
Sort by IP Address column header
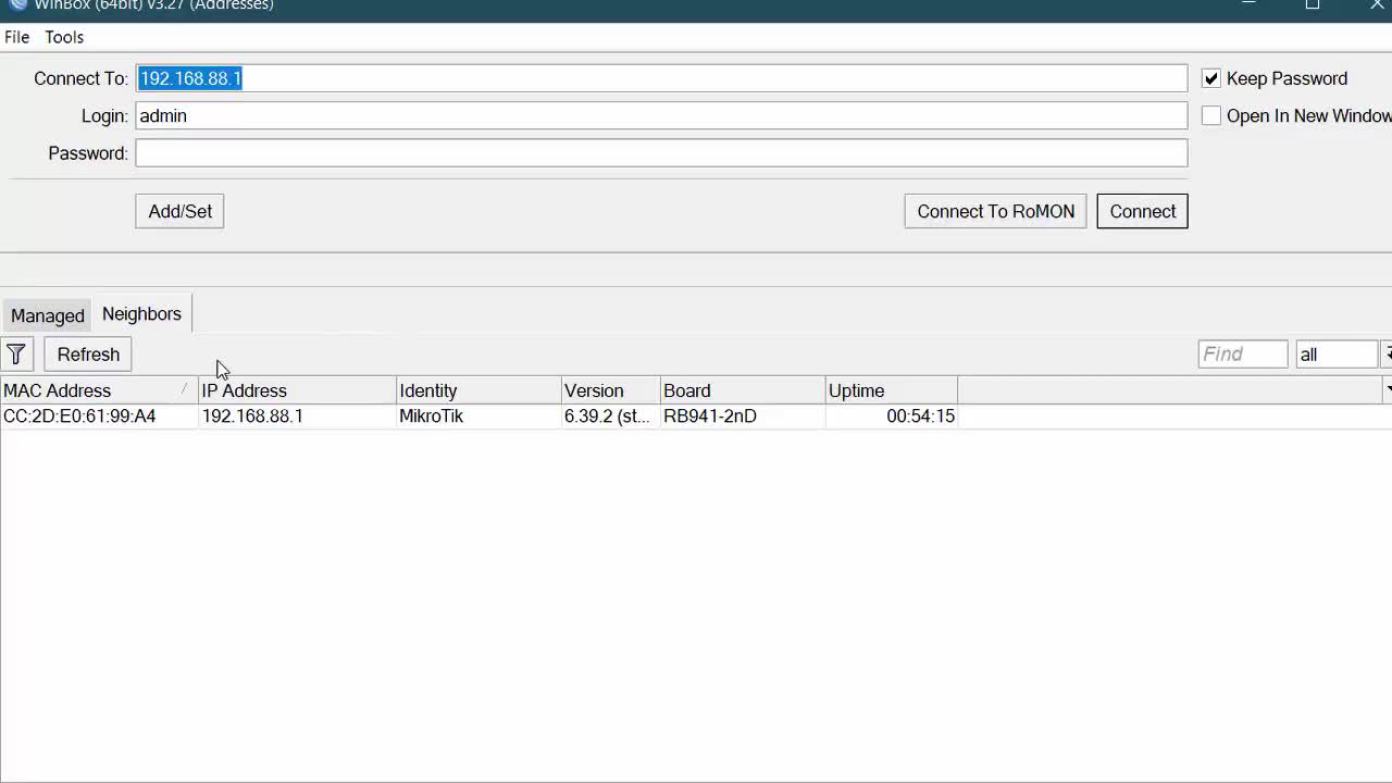297,391
